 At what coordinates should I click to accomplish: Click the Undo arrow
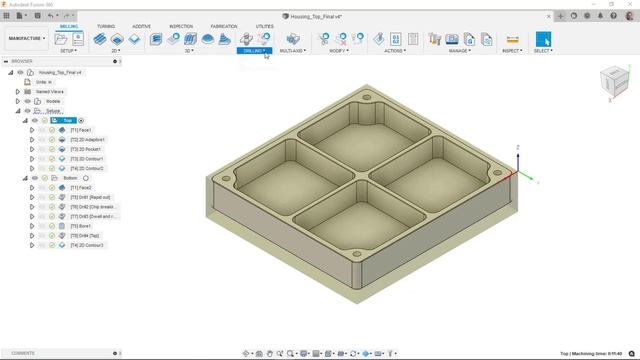(51, 16)
